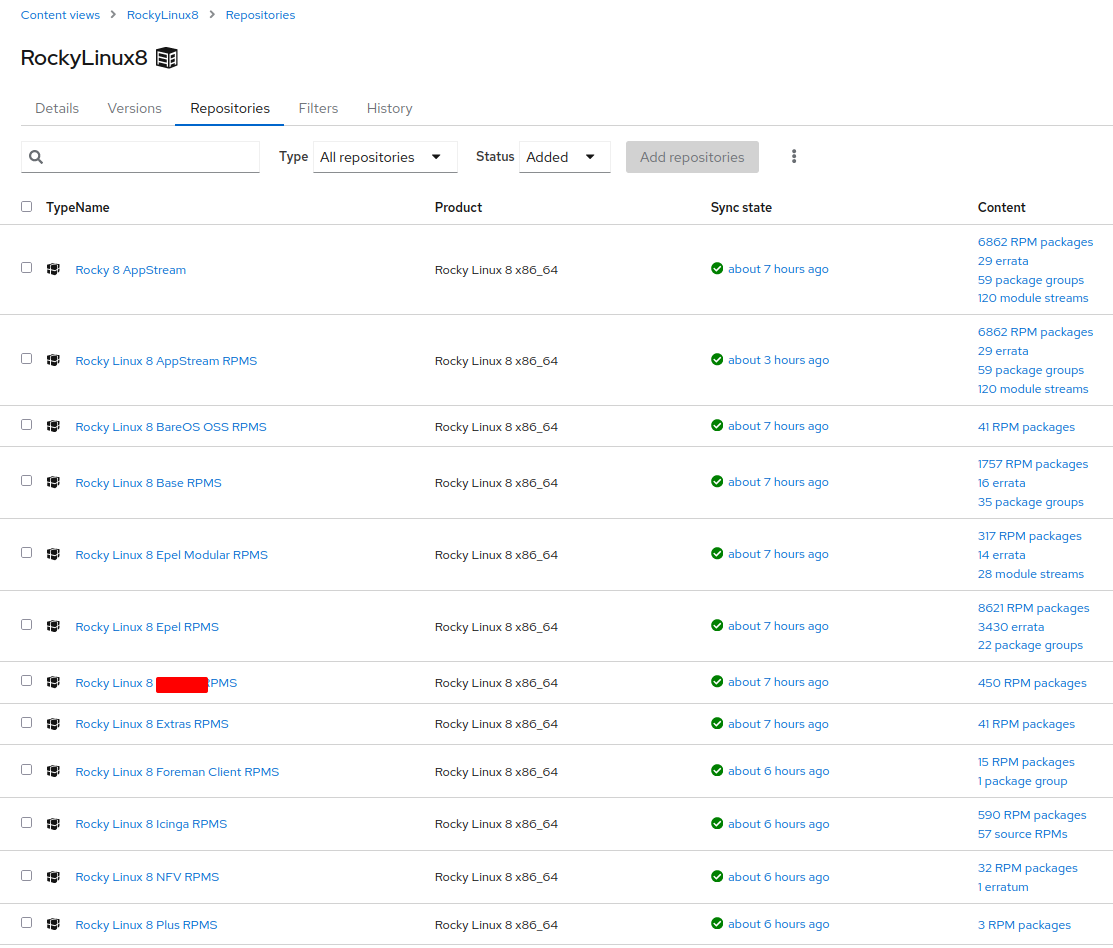This screenshot has width=1113, height=948.
Task: Go to Content views breadcrumb
Action: pyautogui.click(x=60, y=15)
